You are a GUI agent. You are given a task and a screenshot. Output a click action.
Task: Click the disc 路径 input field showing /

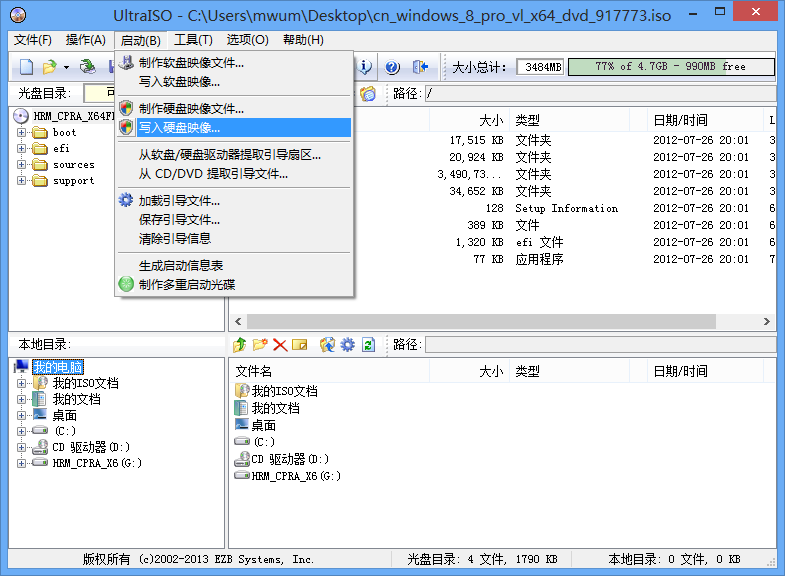601,94
